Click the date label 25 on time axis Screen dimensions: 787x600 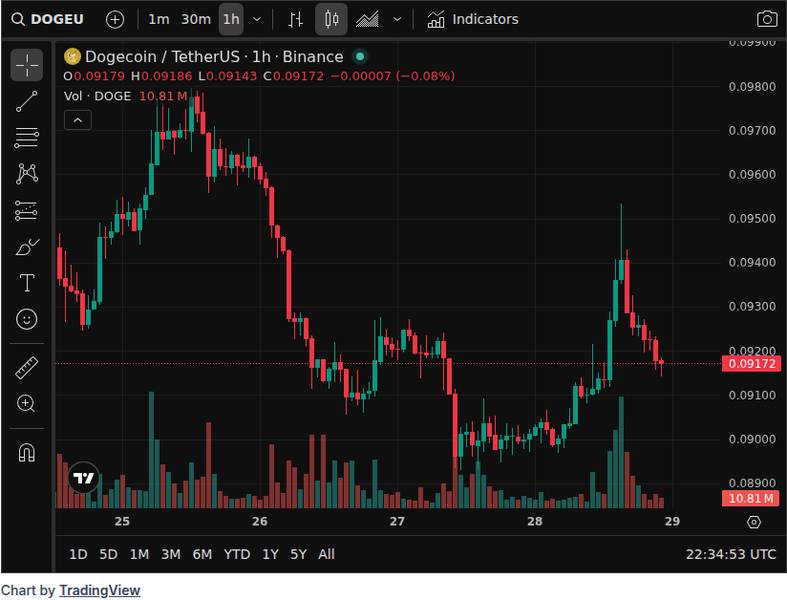pos(122,522)
